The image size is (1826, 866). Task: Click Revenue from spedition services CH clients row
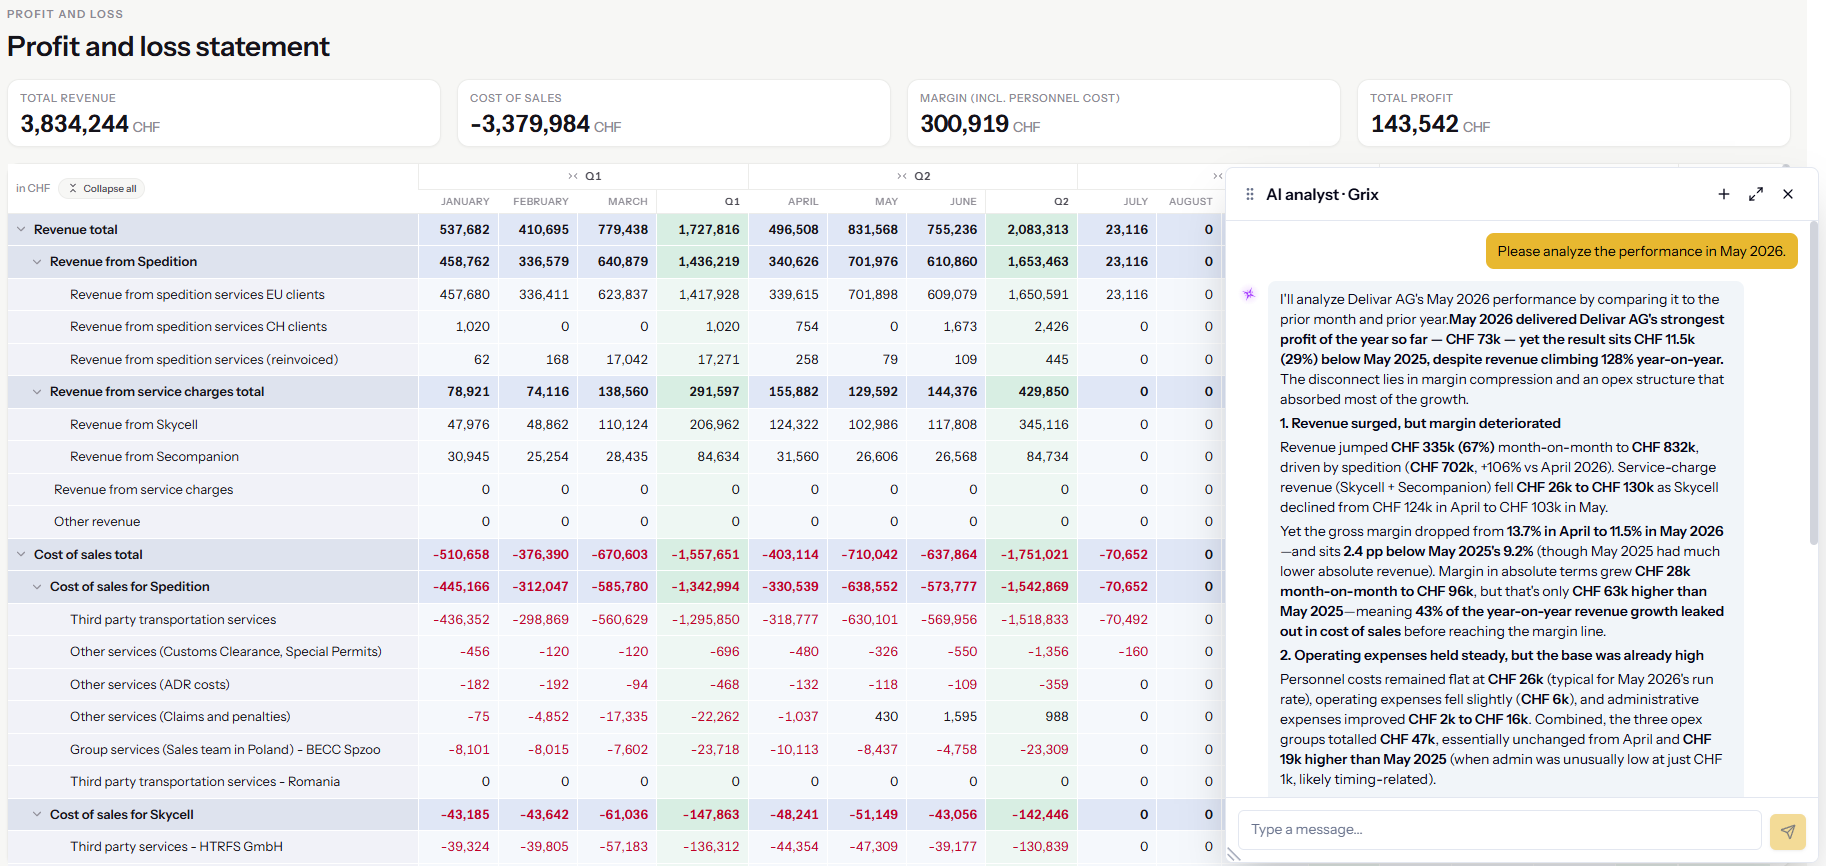198,327
